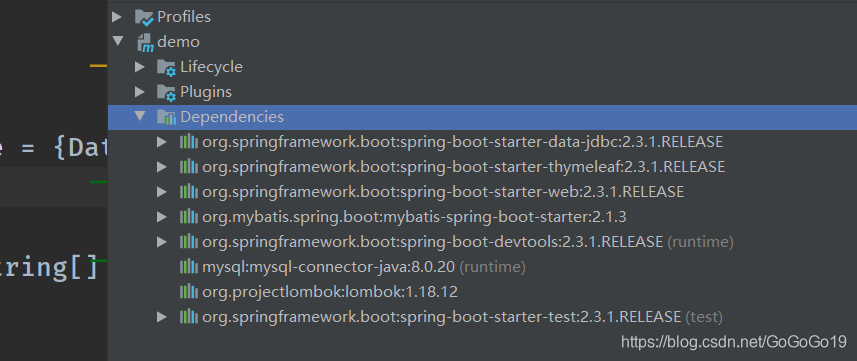Click library icon beside lombok dependency
The width and height of the screenshot is (857, 361).
(x=189, y=292)
